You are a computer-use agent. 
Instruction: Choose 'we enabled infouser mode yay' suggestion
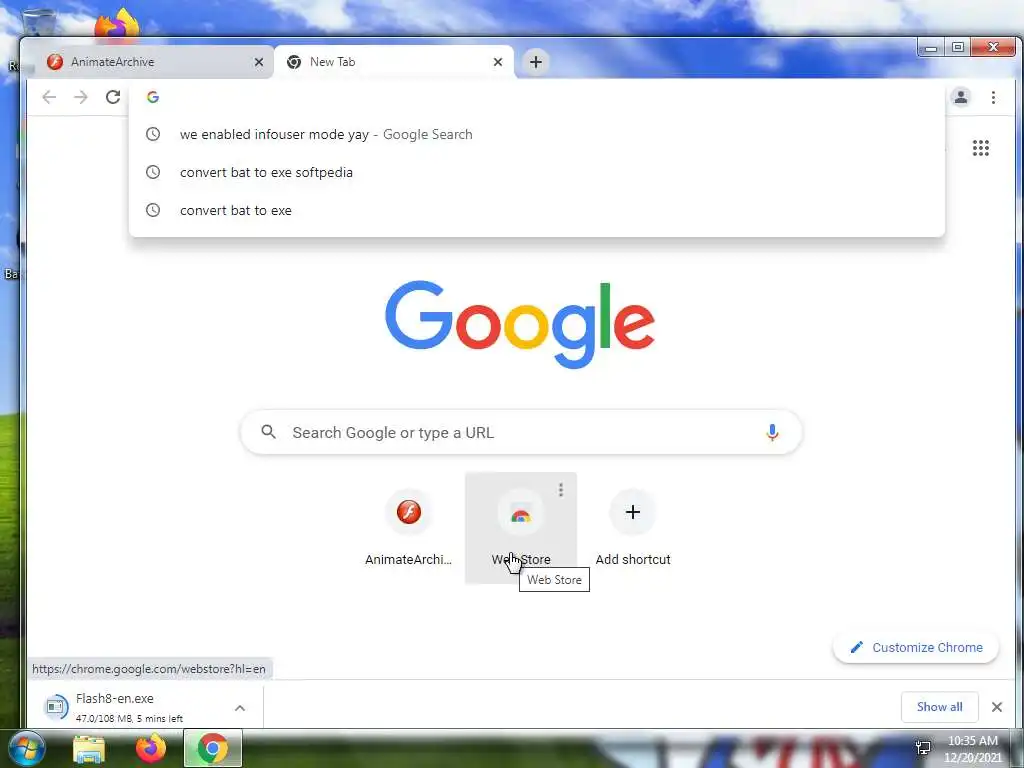click(x=537, y=135)
